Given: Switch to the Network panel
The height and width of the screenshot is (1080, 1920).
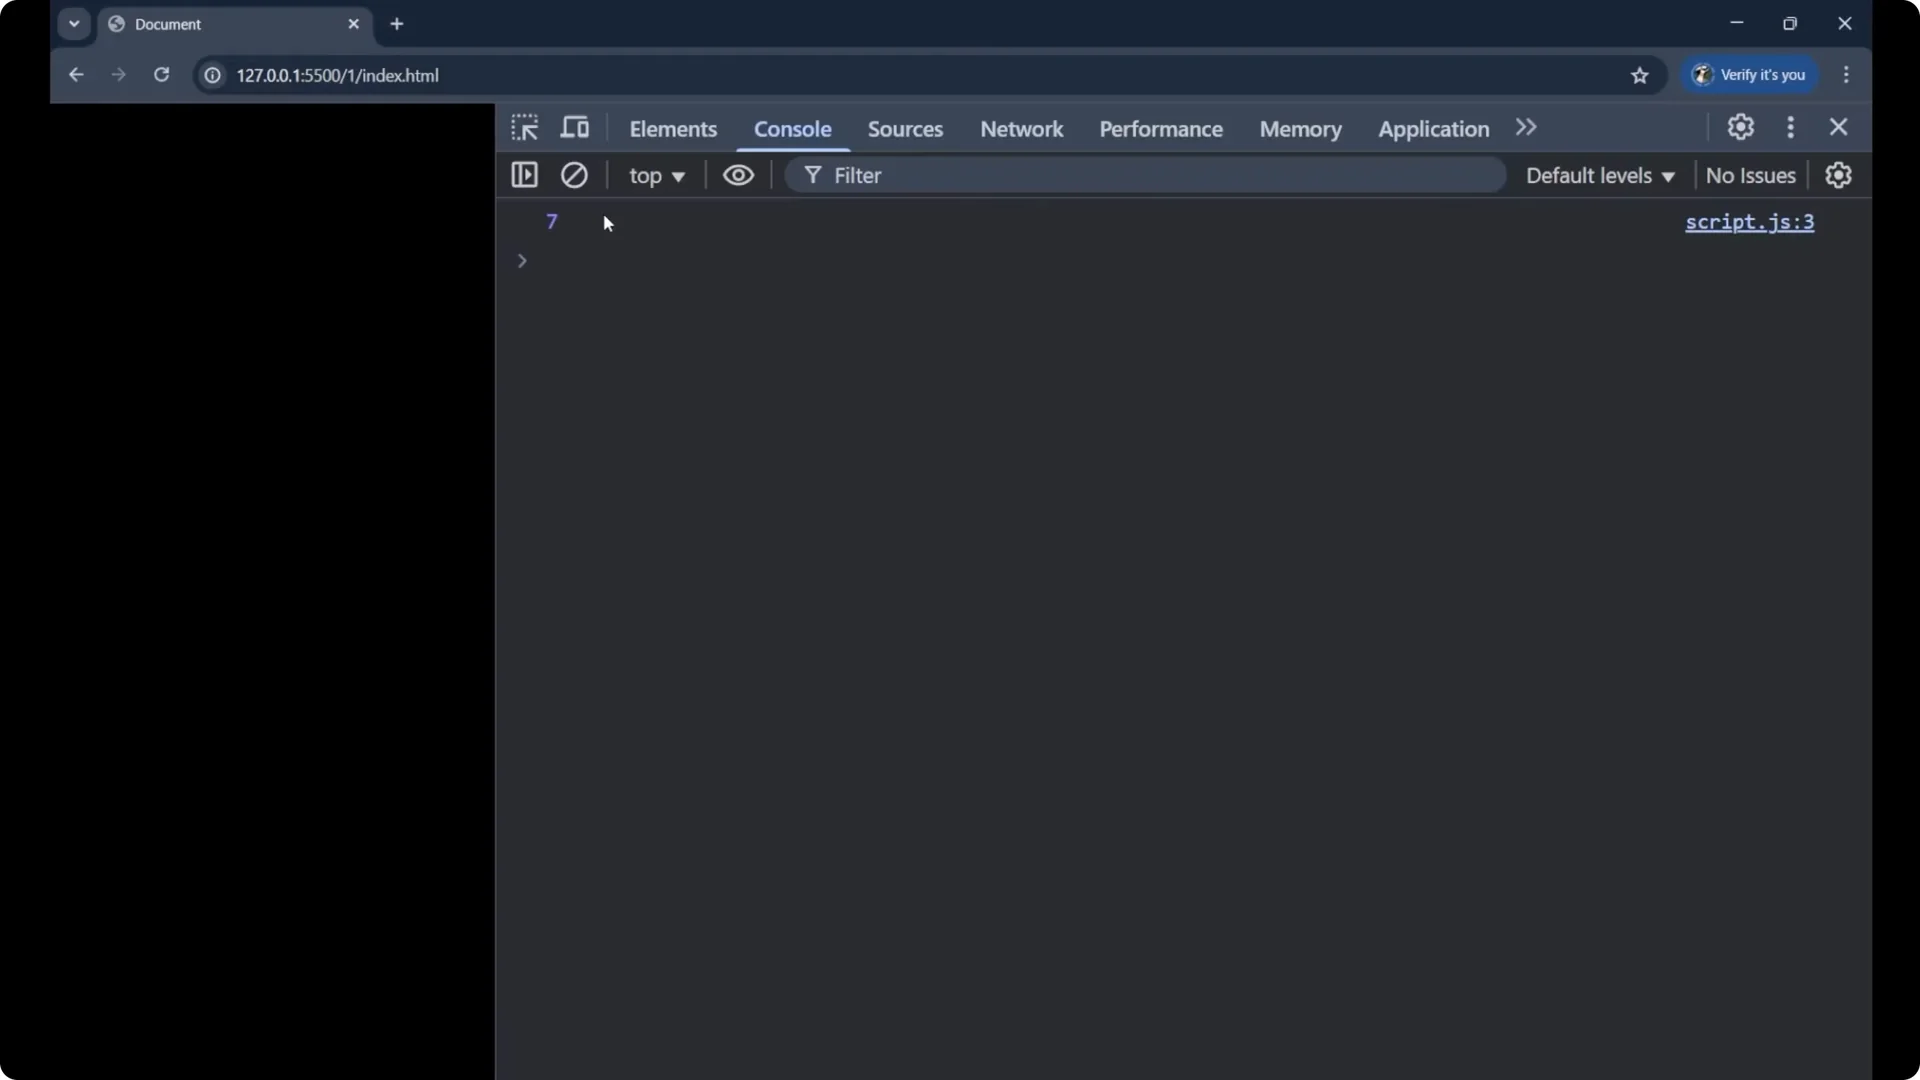Looking at the screenshot, I should pyautogui.click(x=1021, y=129).
